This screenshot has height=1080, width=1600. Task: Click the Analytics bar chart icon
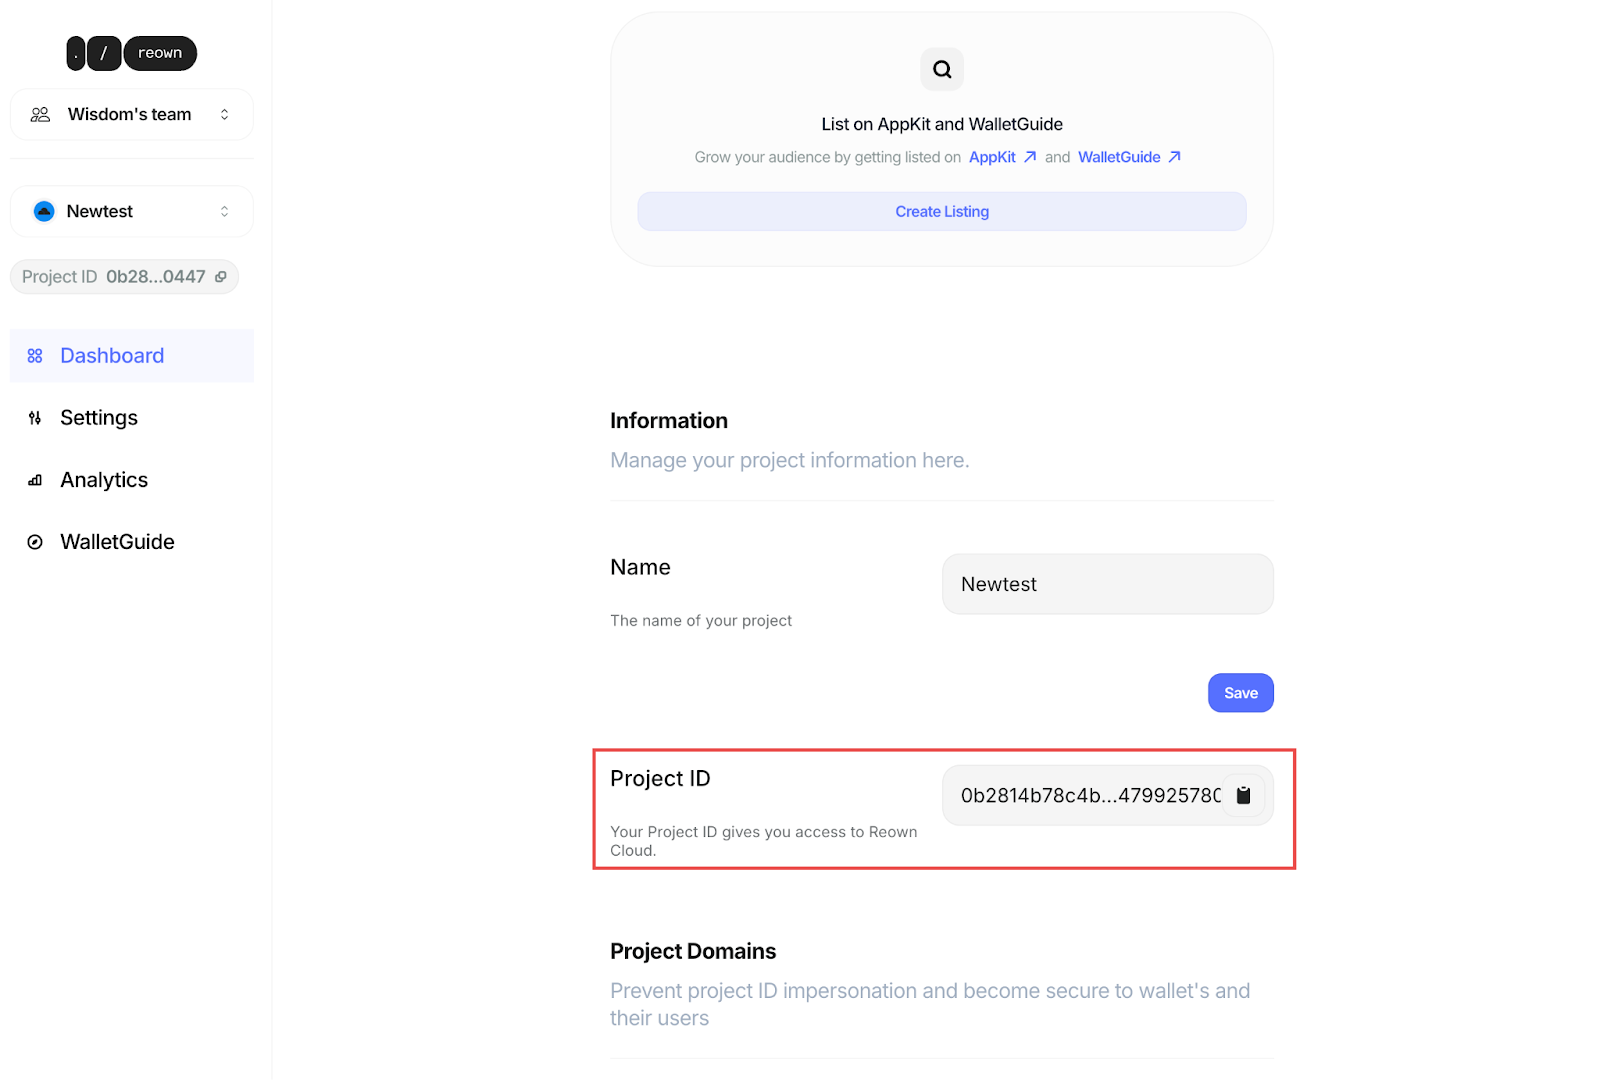click(35, 481)
